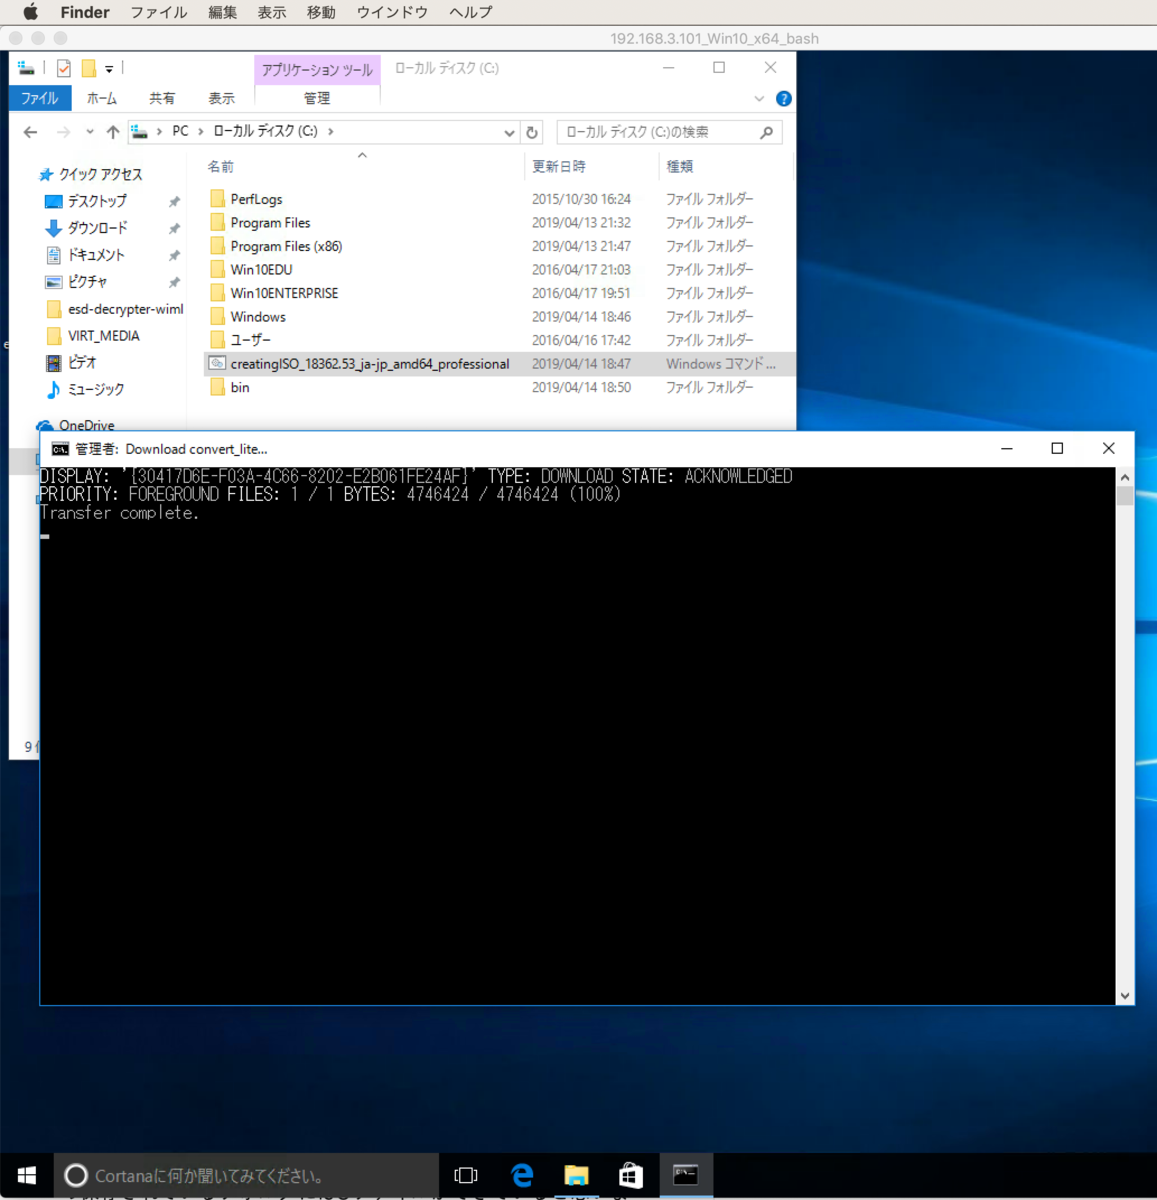Click the Cortana search box
The image size is (1157, 1200).
(246, 1176)
